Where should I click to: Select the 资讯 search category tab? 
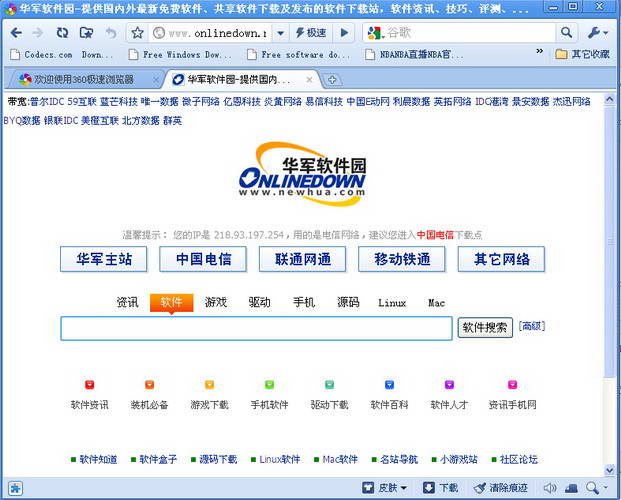pyautogui.click(x=128, y=303)
